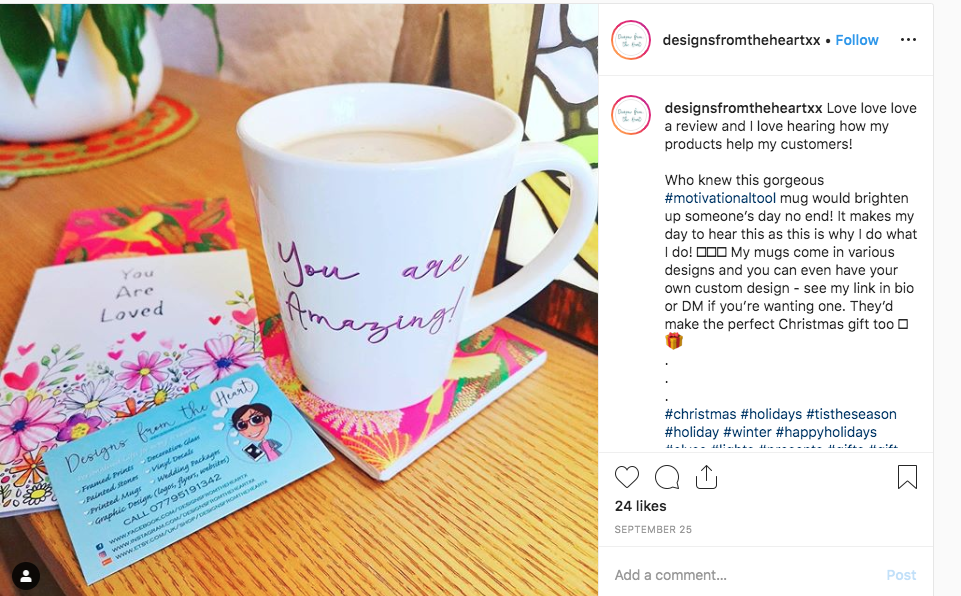Open designsfromtheheartxx username in caption
Viewport: 961px width, 596px height.
click(743, 108)
